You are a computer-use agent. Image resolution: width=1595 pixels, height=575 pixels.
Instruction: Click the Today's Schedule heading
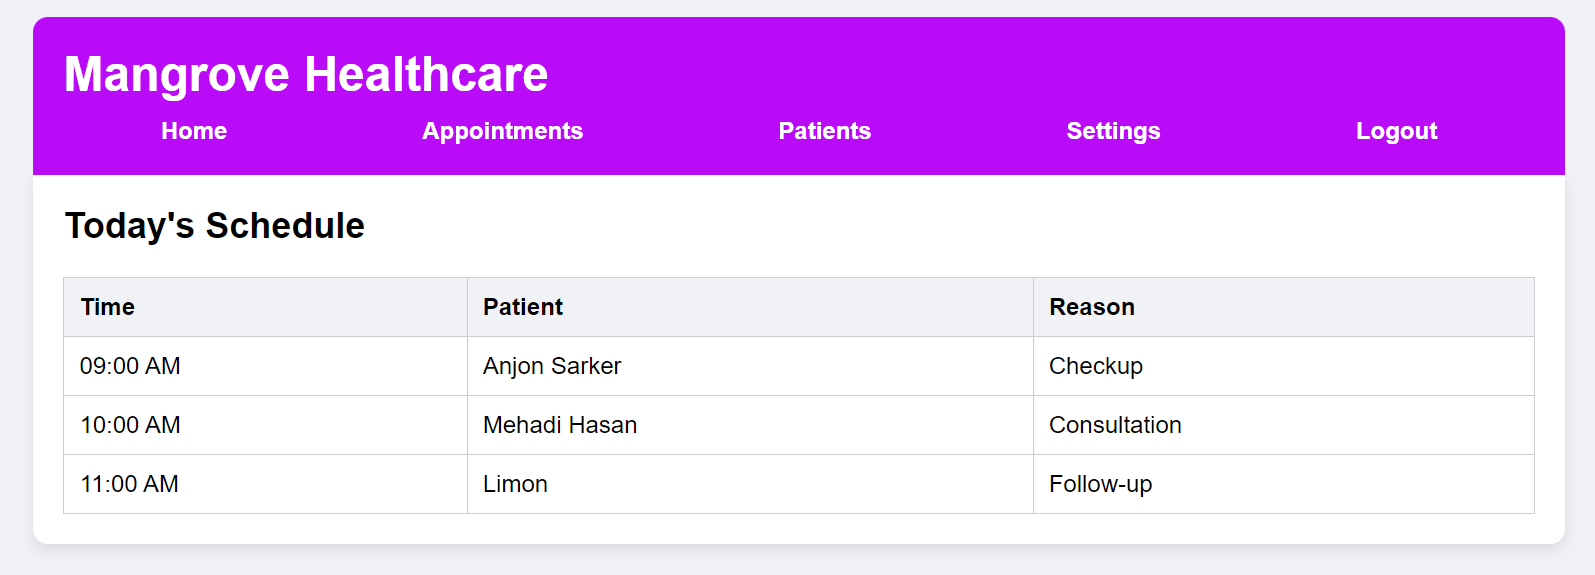pyautogui.click(x=215, y=226)
